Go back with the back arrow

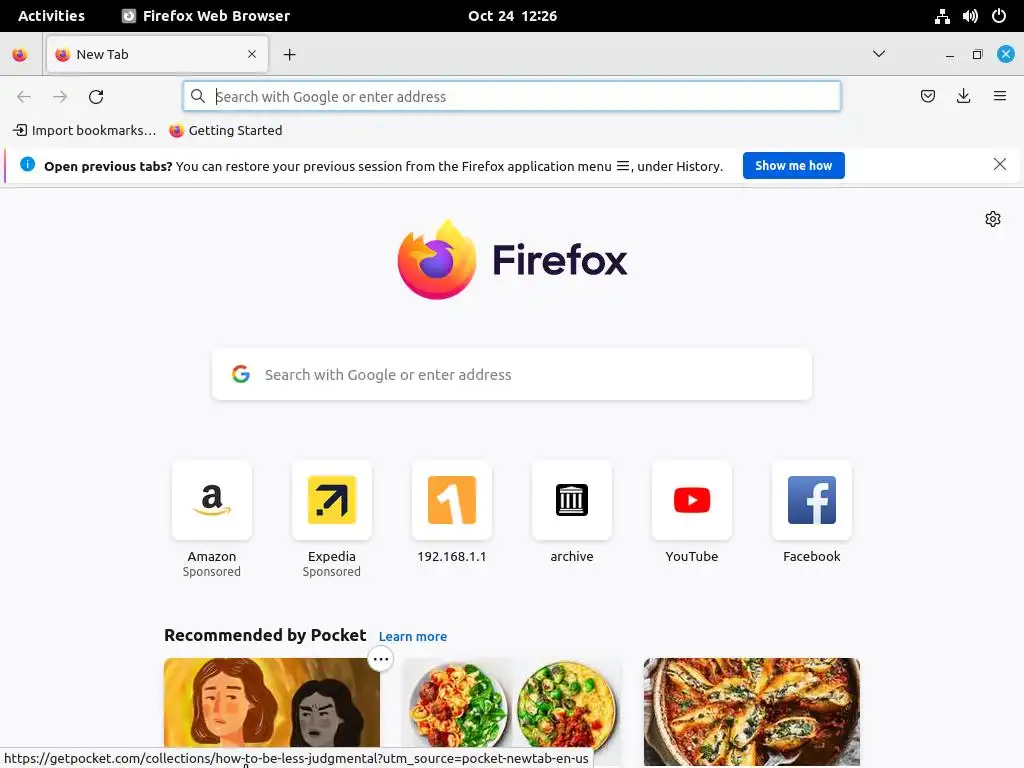click(24, 97)
